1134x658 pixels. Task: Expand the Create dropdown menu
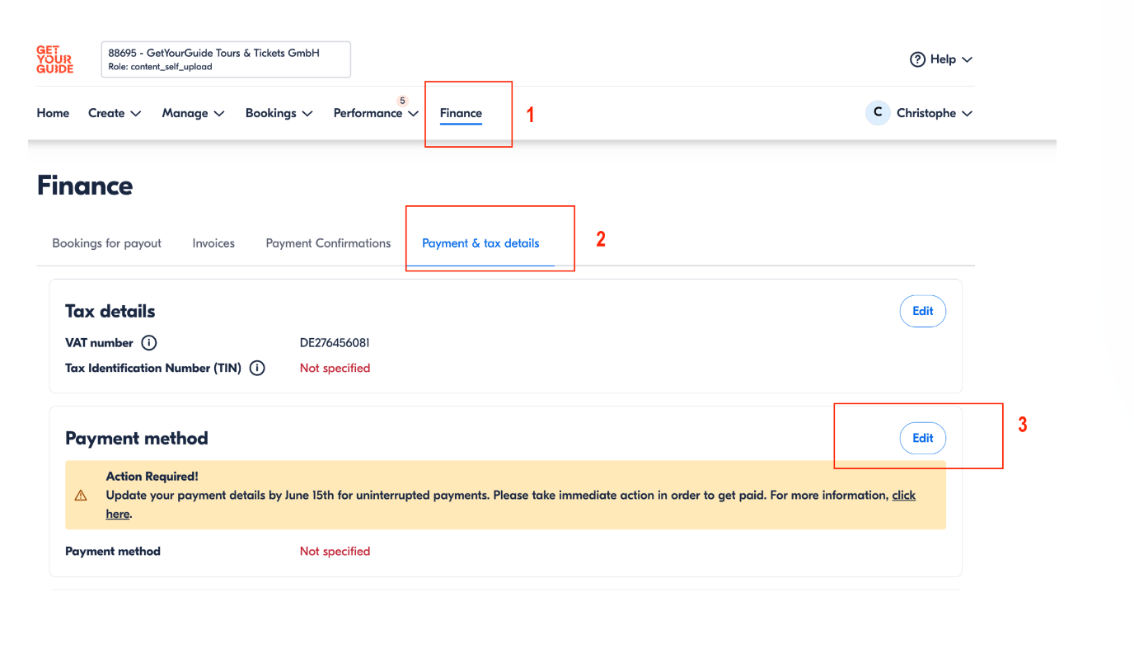(114, 113)
